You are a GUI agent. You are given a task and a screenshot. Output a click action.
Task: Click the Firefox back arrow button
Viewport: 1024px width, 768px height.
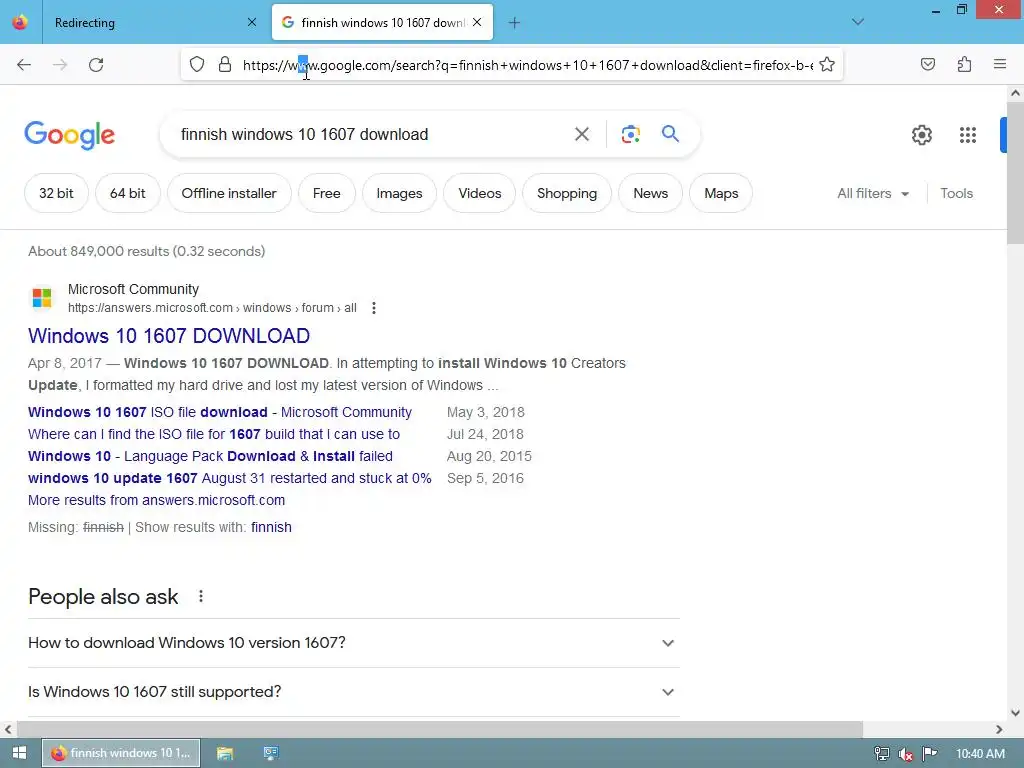(x=24, y=65)
